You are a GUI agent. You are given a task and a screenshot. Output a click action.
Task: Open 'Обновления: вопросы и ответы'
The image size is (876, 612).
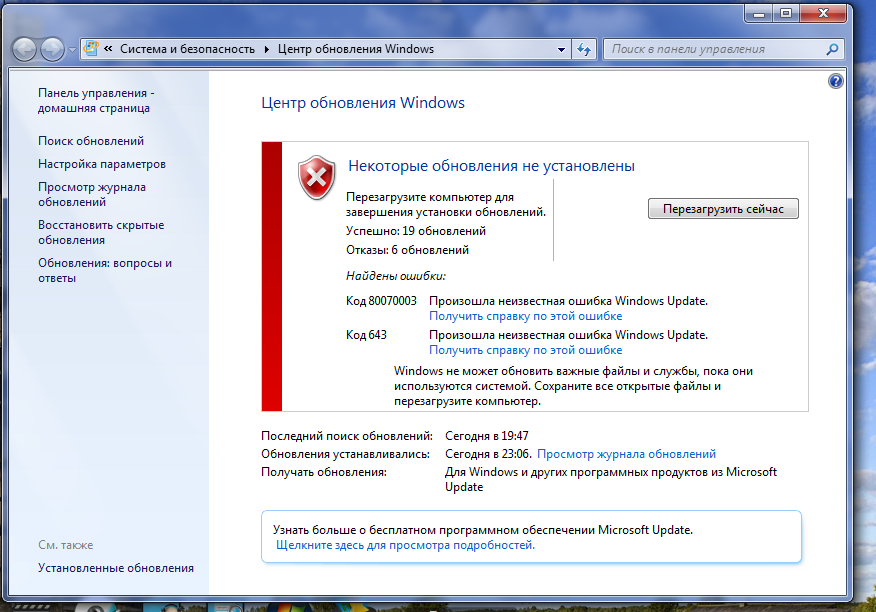pyautogui.click(x=105, y=270)
